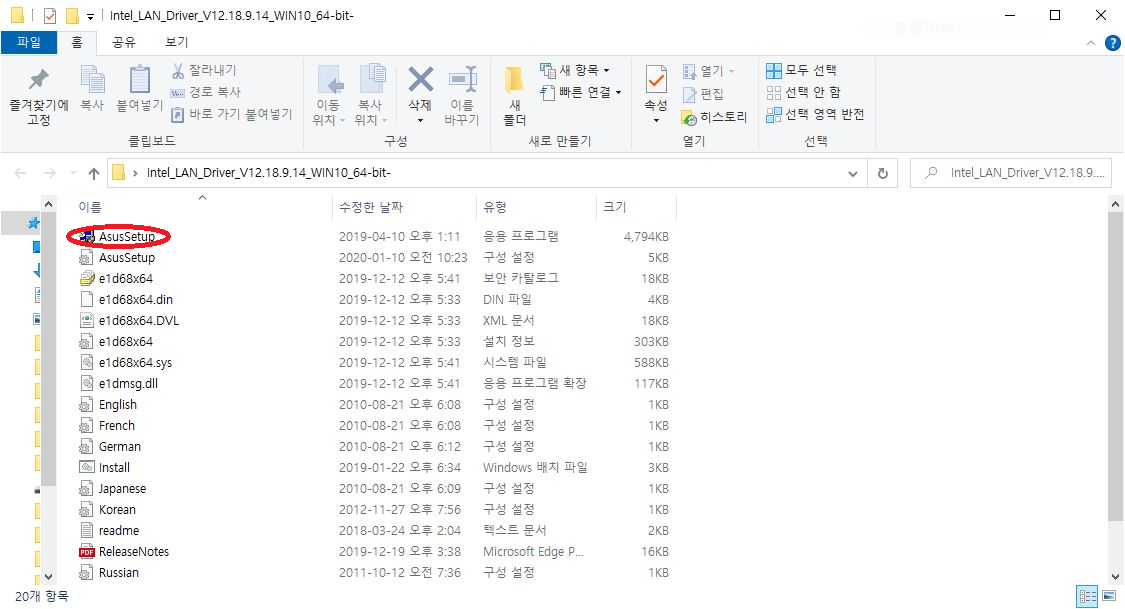Click the Delete X icon
The width and height of the screenshot is (1125, 609).
point(420,81)
